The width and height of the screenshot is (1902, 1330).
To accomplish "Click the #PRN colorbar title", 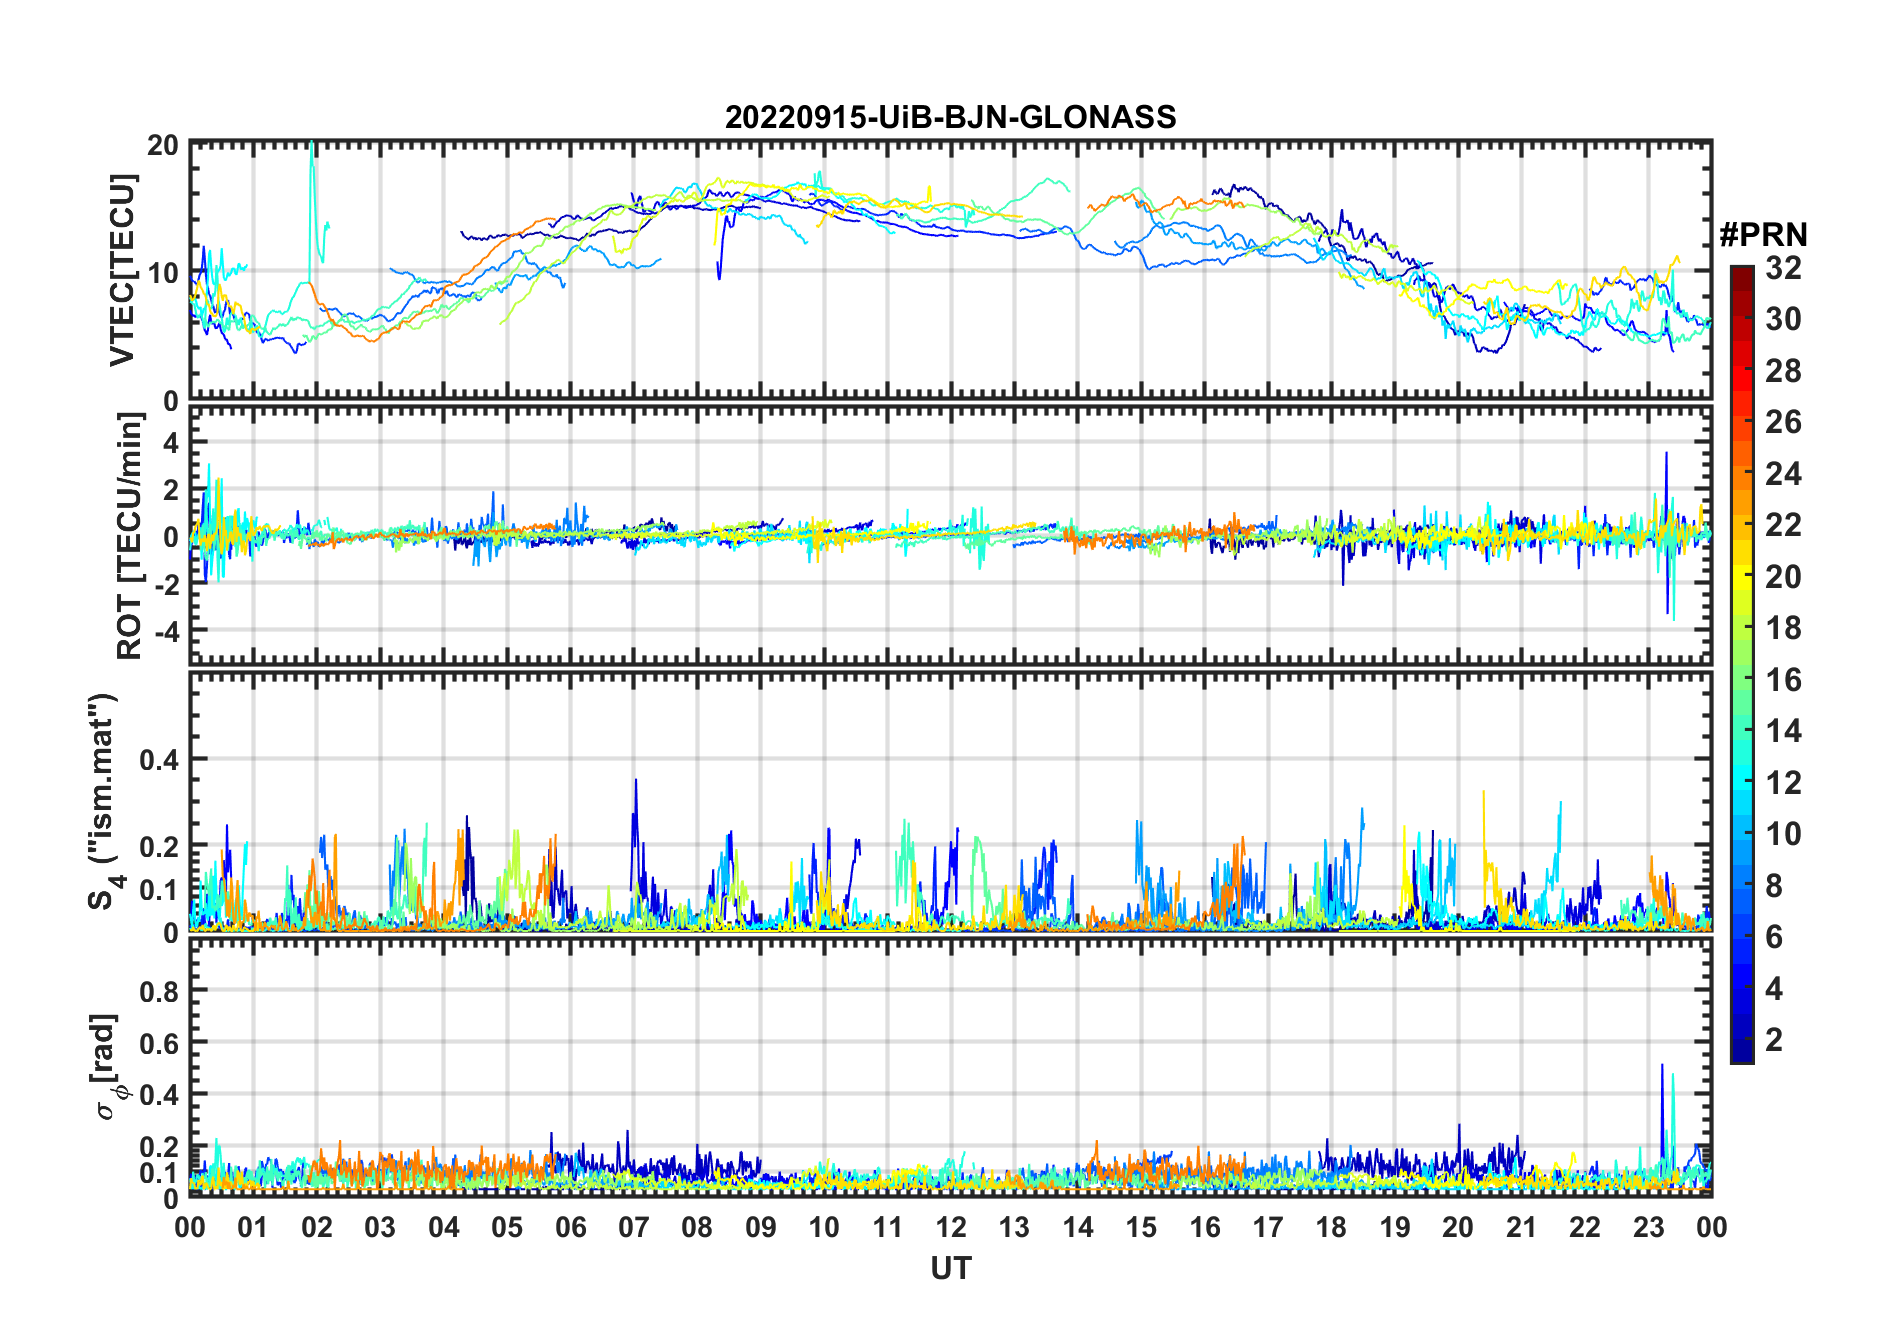I will point(1763,235).
